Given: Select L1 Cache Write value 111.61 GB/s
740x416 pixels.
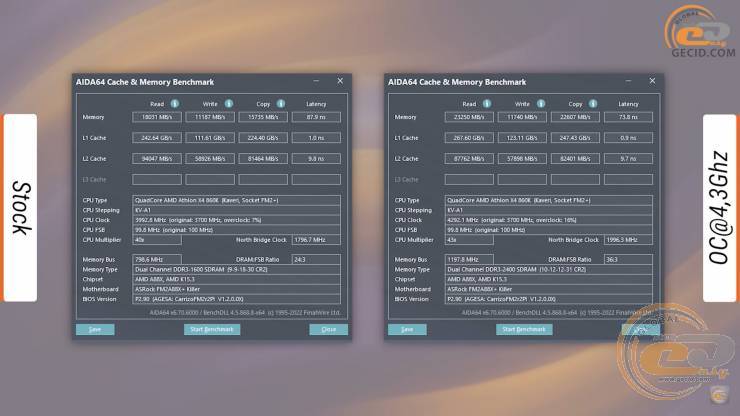Looking at the screenshot, I should click(x=210, y=138).
